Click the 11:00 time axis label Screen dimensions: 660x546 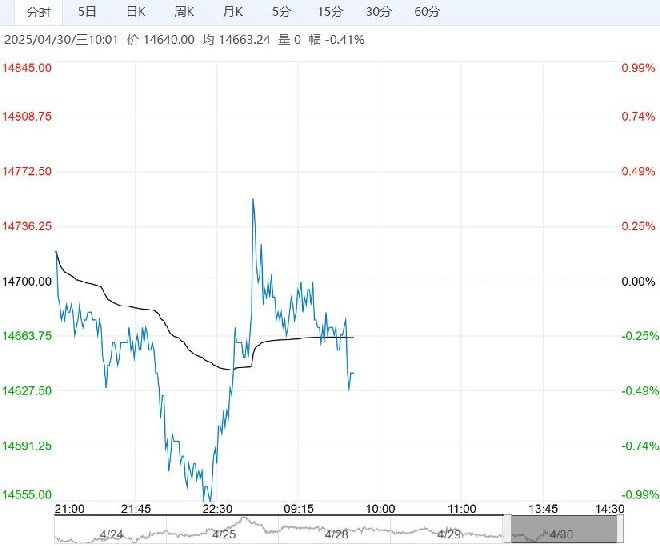(x=462, y=509)
